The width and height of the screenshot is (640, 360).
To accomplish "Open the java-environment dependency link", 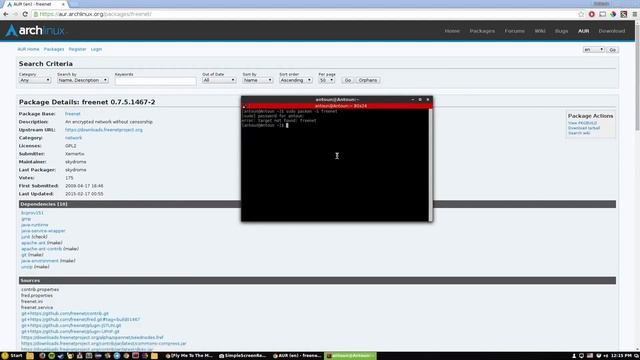I will [x=40, y=261].
